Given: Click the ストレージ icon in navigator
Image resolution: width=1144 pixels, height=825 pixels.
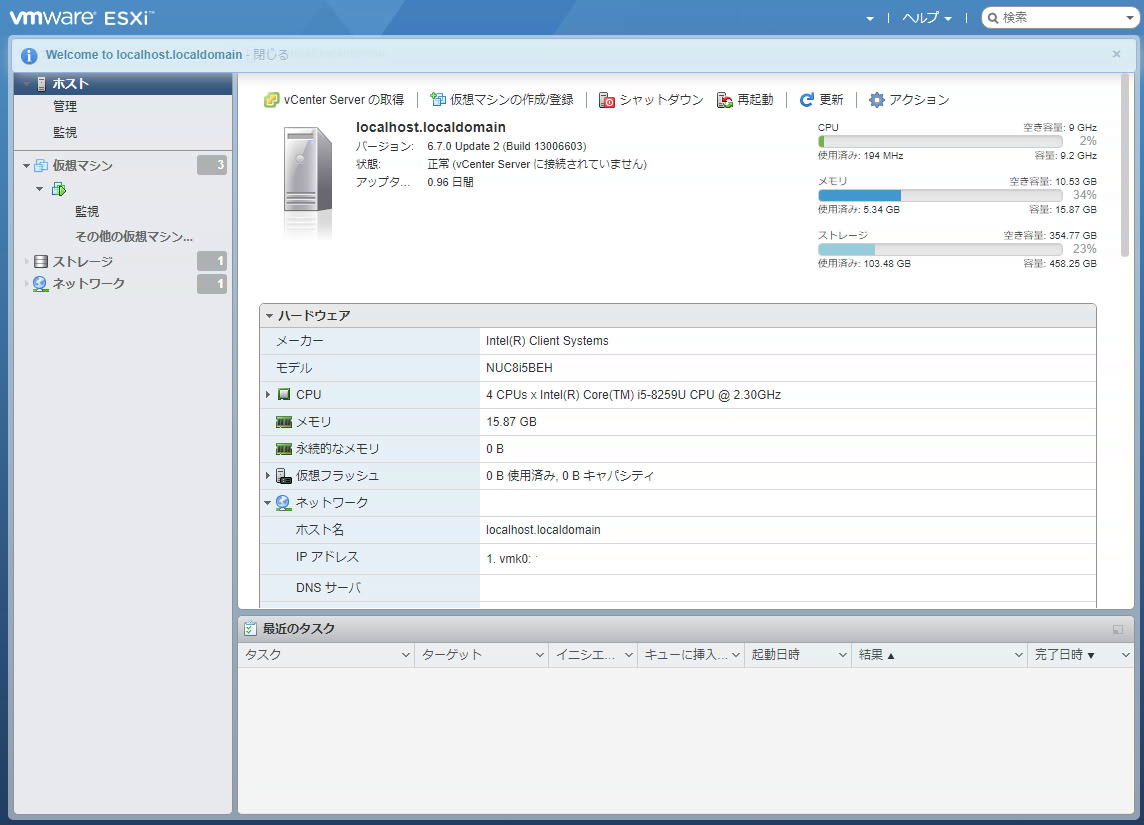Looking at the screenshot, I should click(41, 261).
